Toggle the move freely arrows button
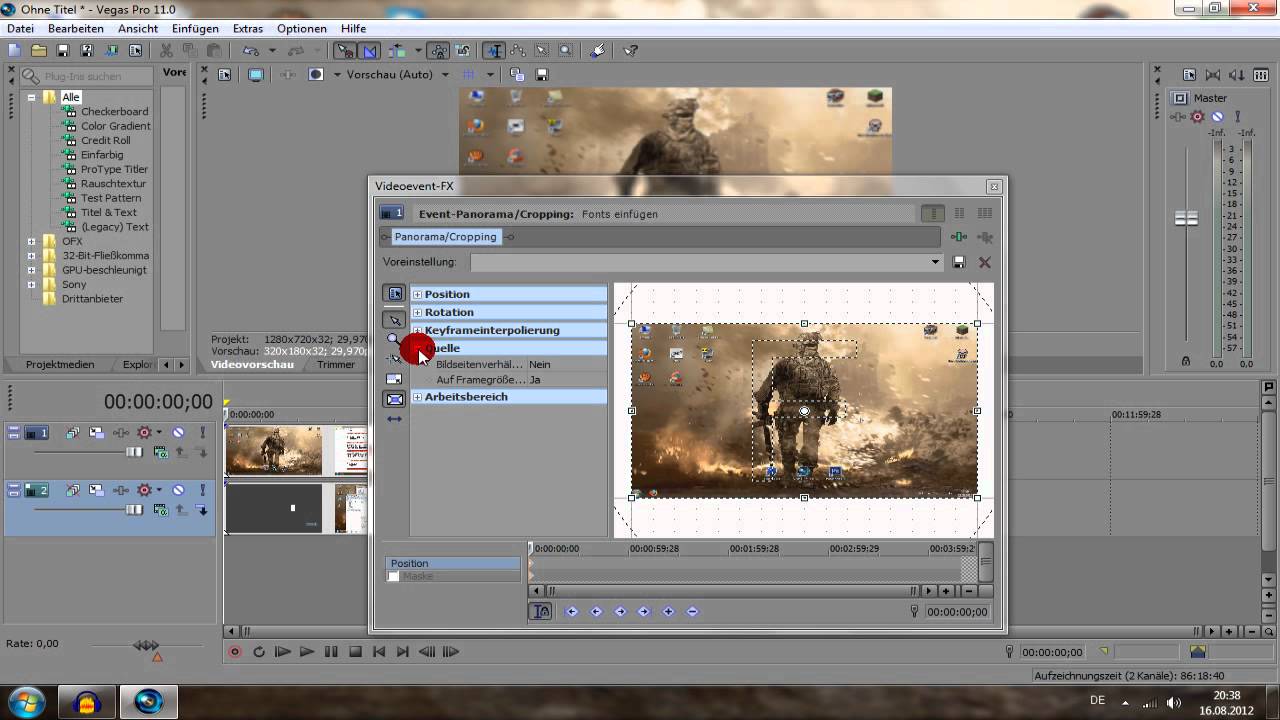Screen dimensions: 1280x720 click(394, 419)
